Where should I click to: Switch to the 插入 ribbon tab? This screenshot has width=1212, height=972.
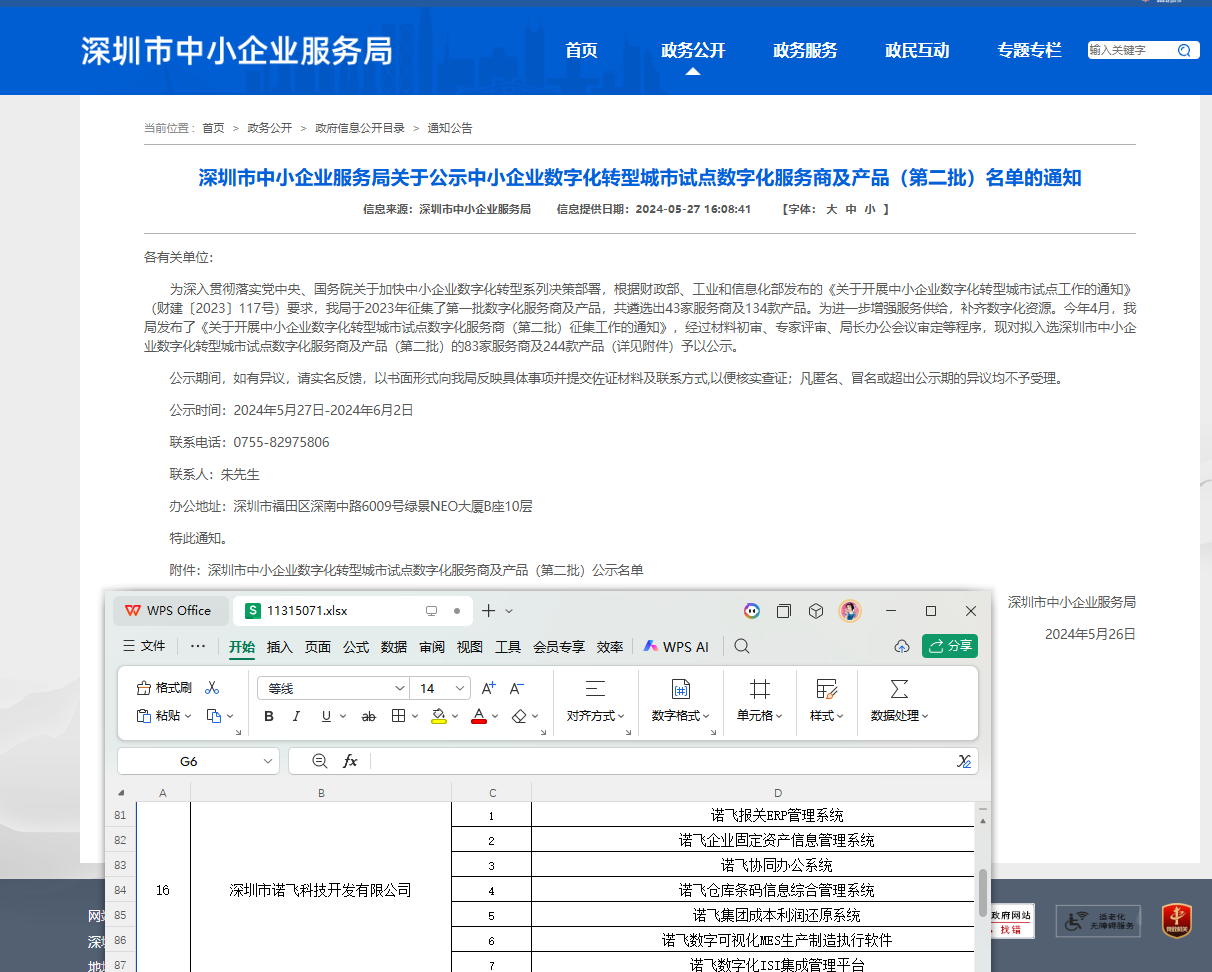click(x=280, y=647)
